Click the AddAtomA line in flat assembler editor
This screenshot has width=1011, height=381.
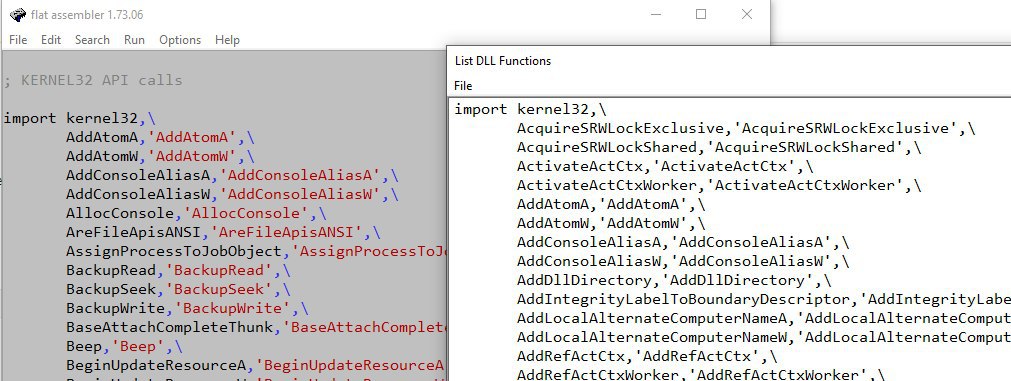(x=161, y=137)
